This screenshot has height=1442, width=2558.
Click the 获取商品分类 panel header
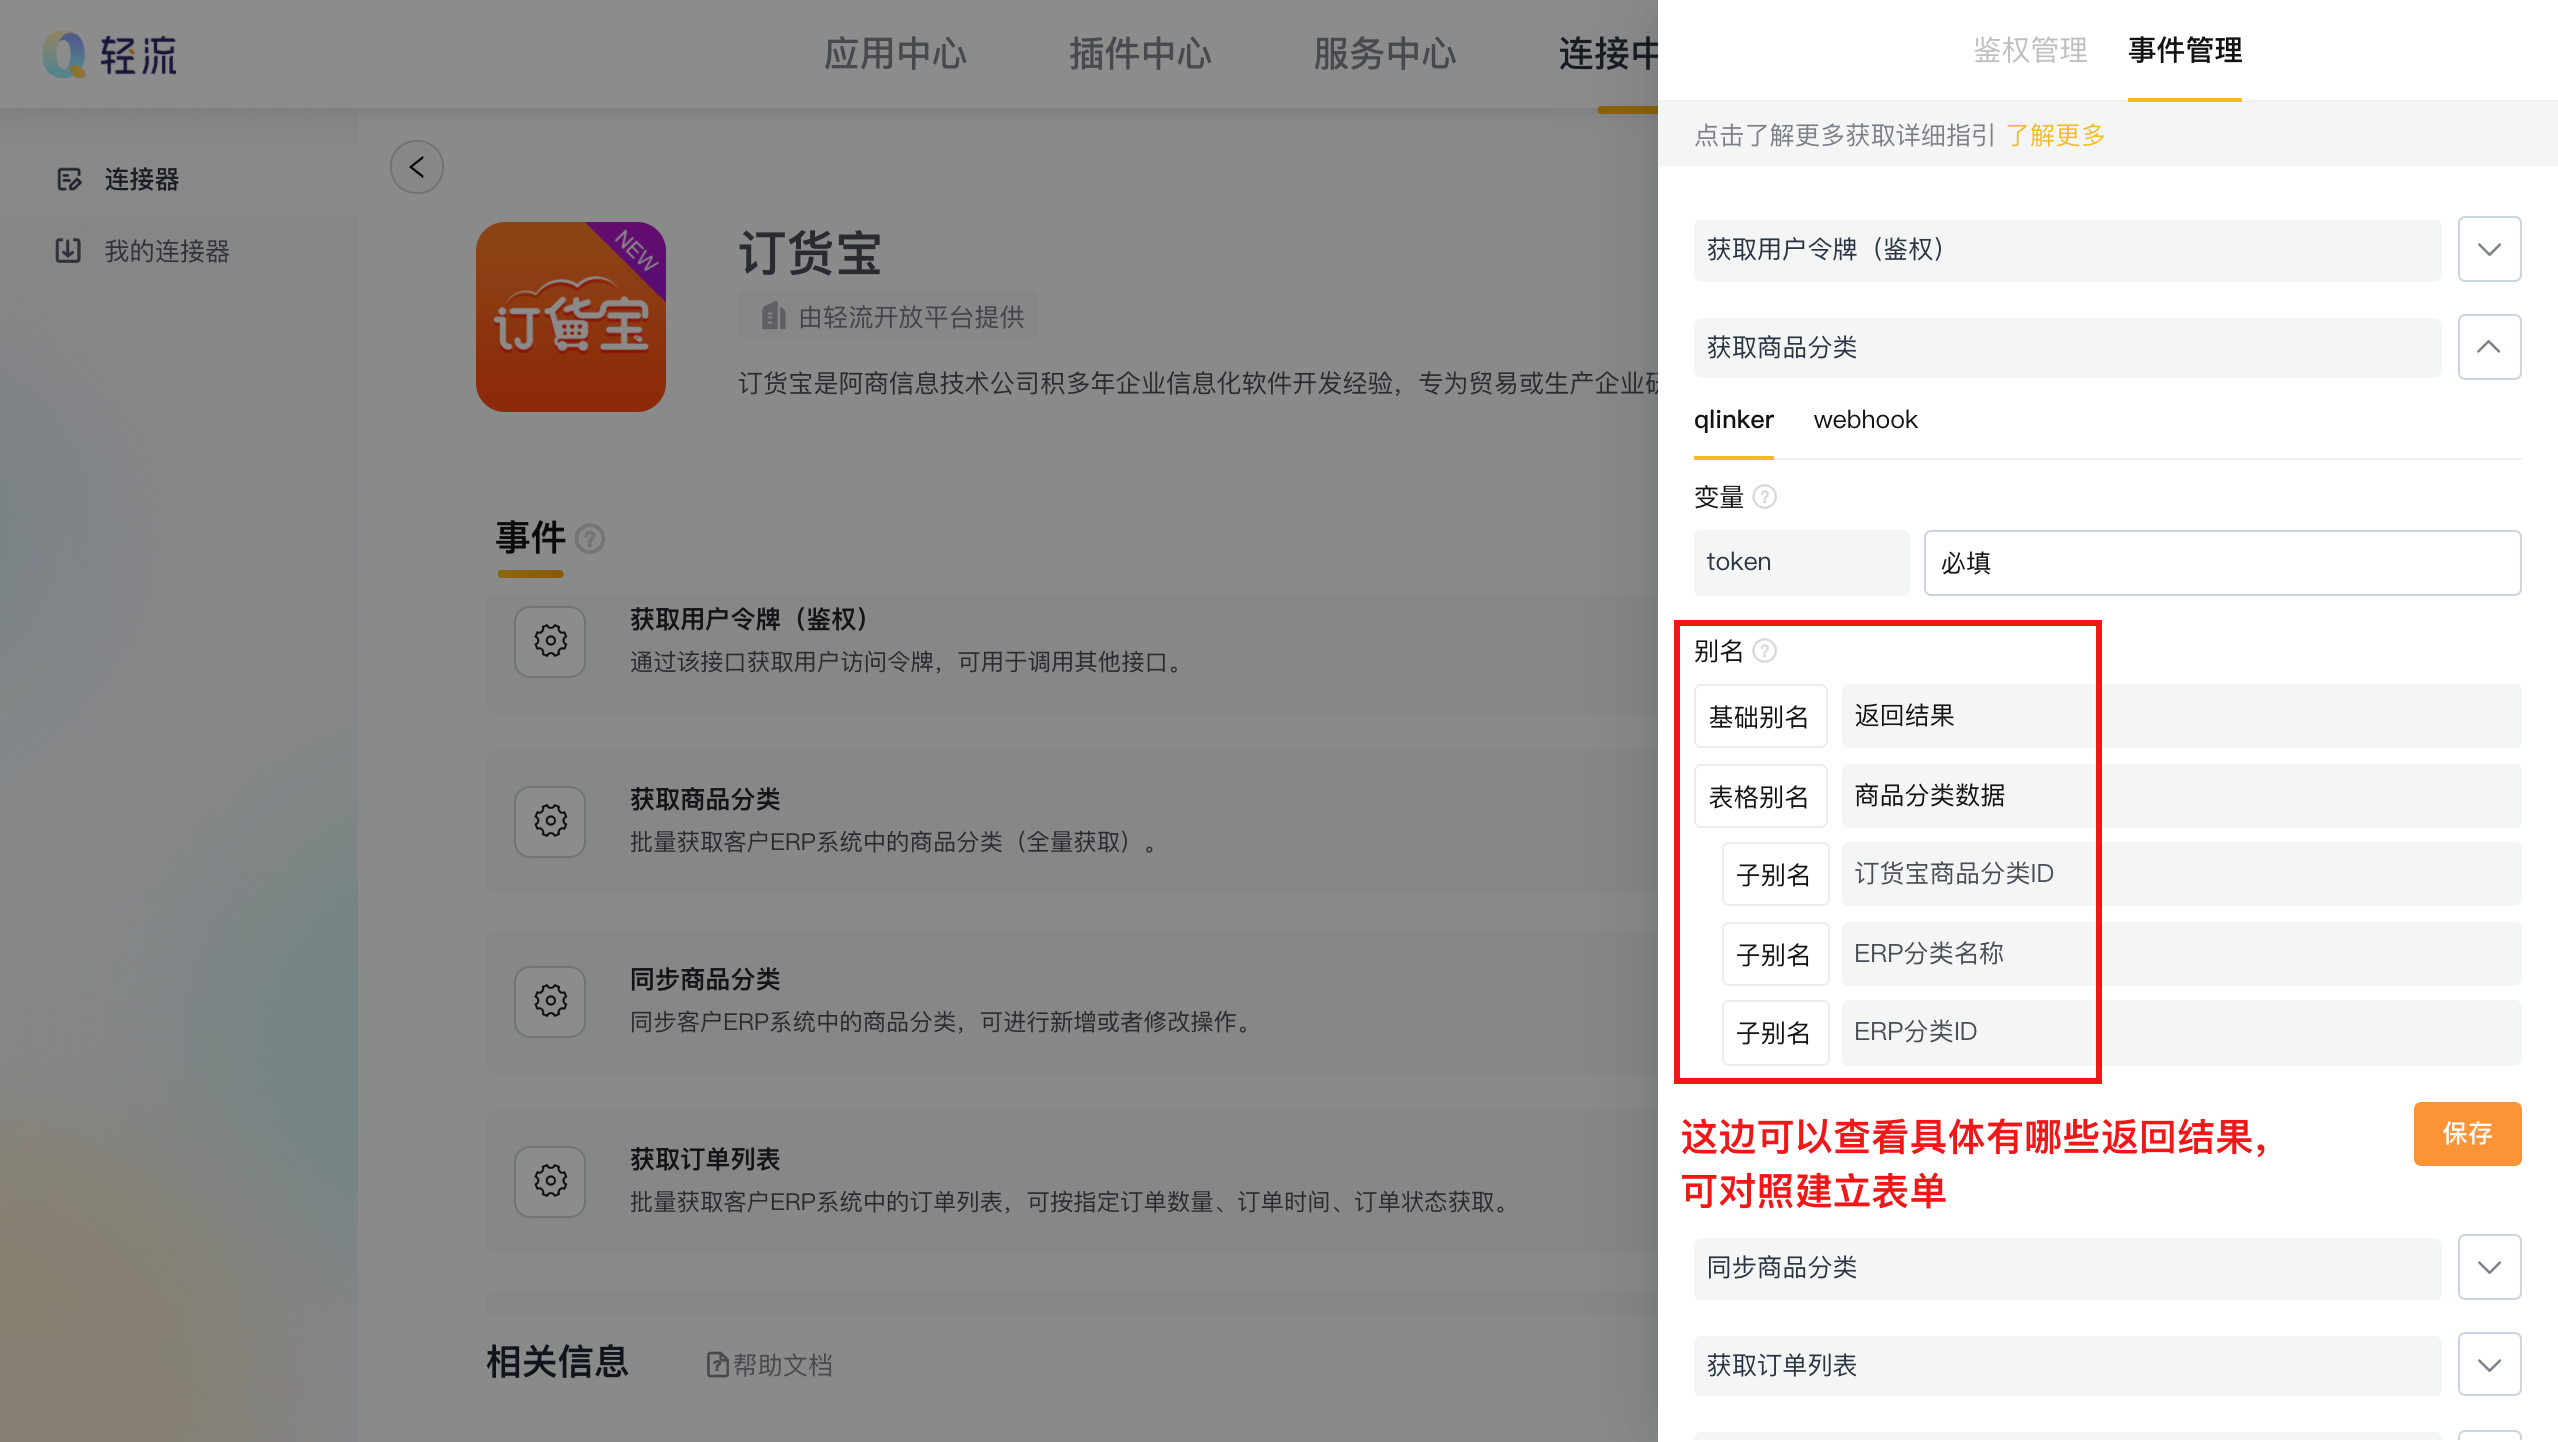(2067, 347)
